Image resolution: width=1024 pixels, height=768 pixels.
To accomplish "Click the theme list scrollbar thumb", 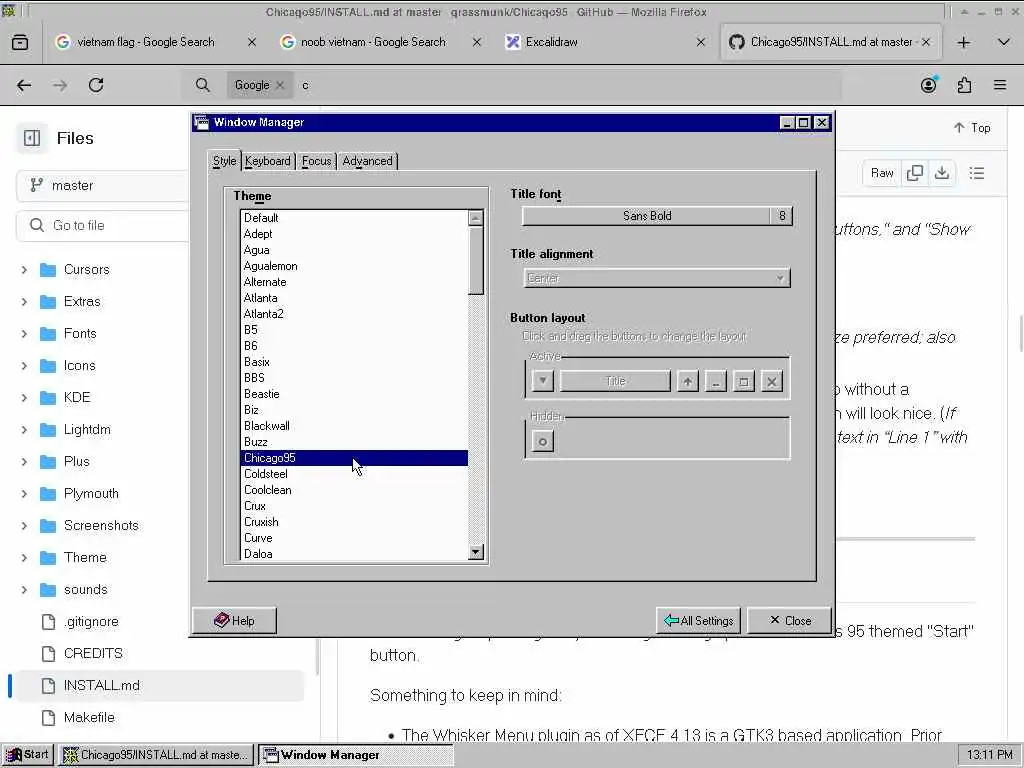I will tap(476, 261).
